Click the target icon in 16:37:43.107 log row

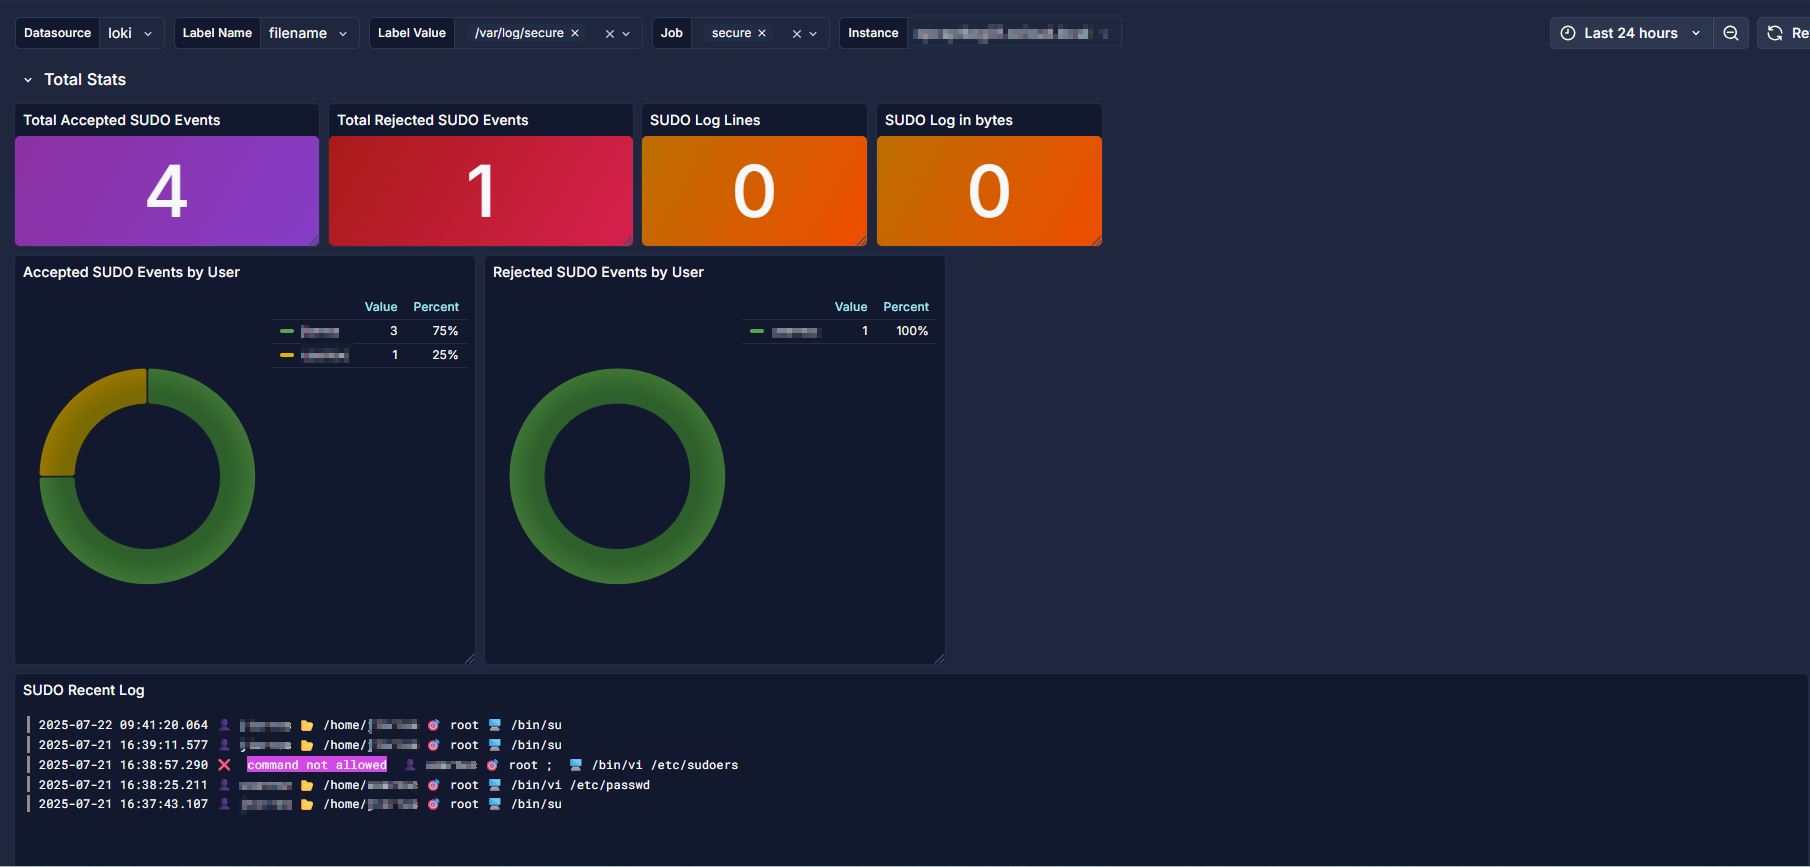[433, 804]
